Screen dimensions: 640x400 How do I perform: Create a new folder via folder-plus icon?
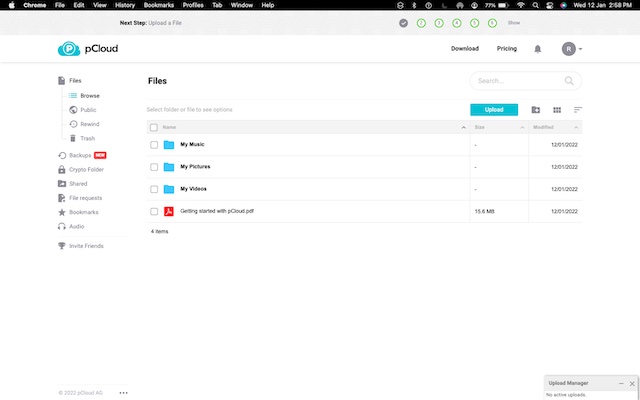[x=536, y=110]
